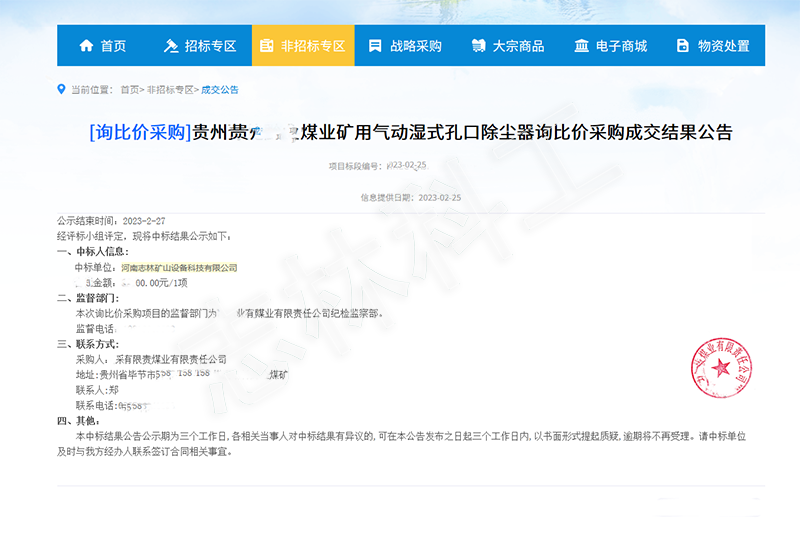Click the house icon beside 首页
The width and height of the screenshot is (800, 544).
tap(86, 46)
